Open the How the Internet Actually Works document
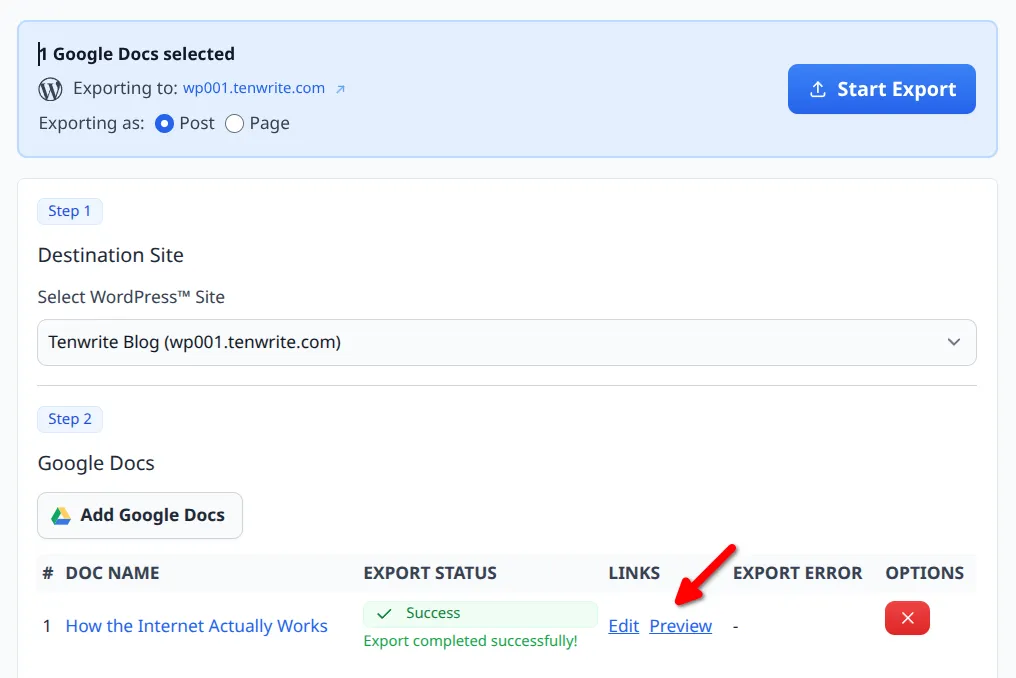Viewport: 1016px width, 678px height. [x=196, y=625]
